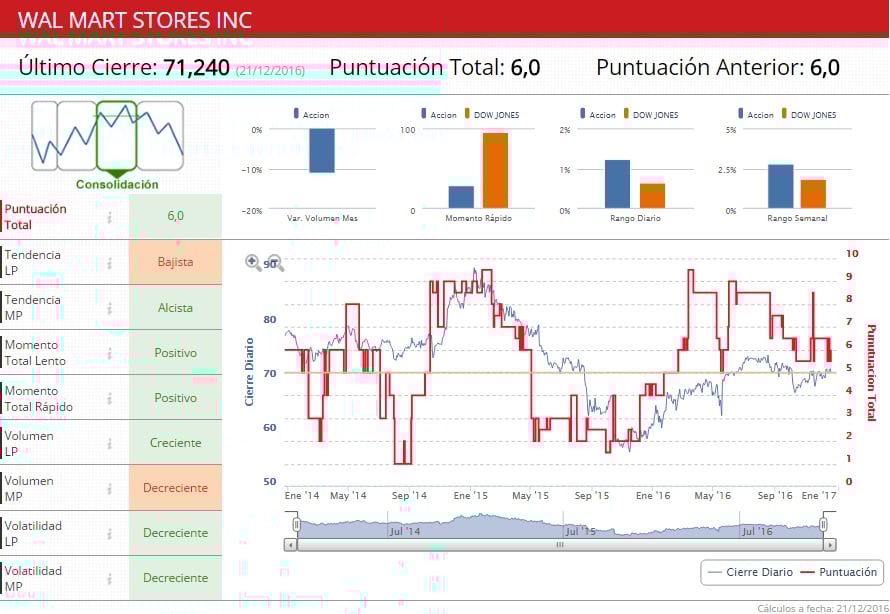Screen dimensions: 890x614
Task: Click Decreciente value for Volatilidad MP
Action: [175, 578]
